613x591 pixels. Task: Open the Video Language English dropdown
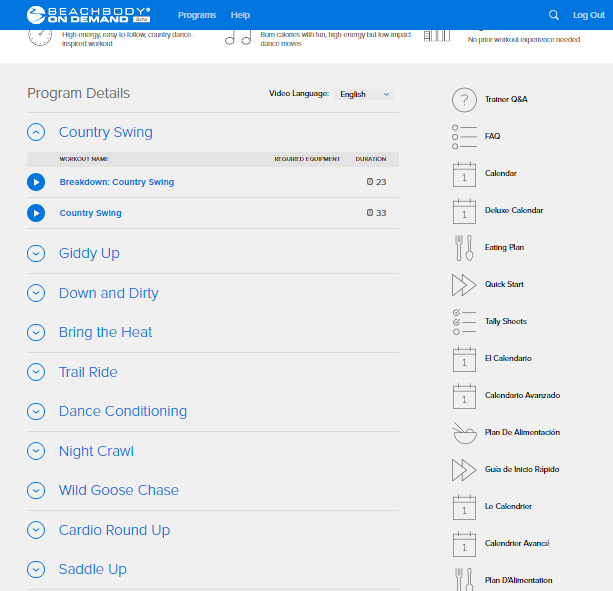click(364, 94)
